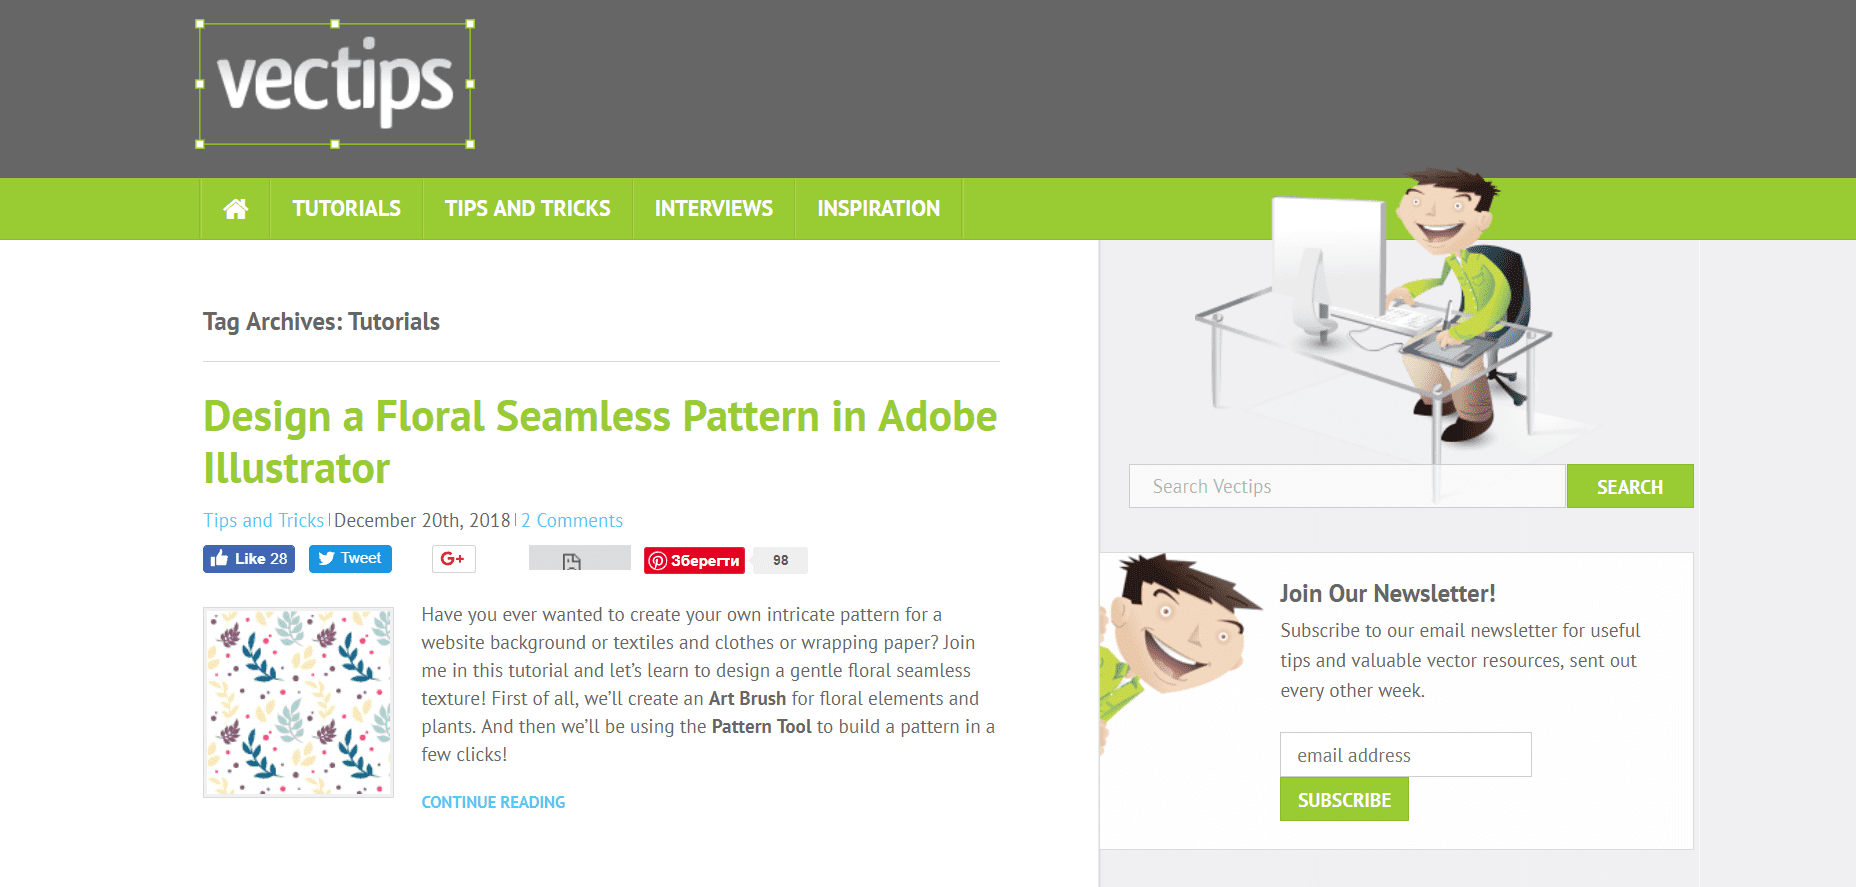The width and height of the screenshot is (1856, 887).
Task: Follow the Tips and Tricks category link
Action: 264,520
